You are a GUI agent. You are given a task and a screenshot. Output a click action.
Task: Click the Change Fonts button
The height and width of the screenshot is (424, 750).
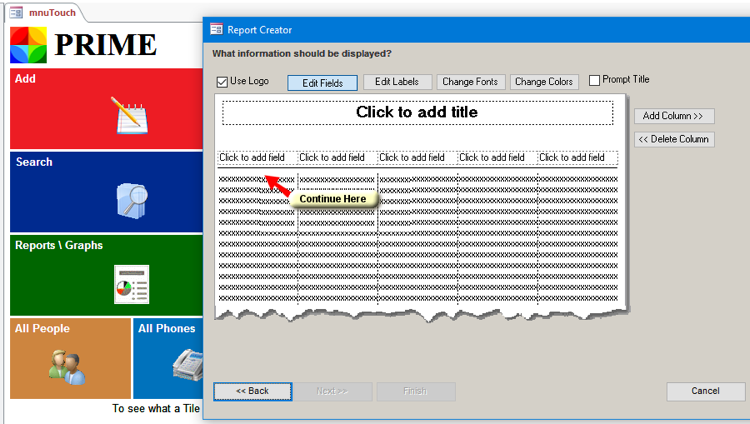click(x=471, y=82)
